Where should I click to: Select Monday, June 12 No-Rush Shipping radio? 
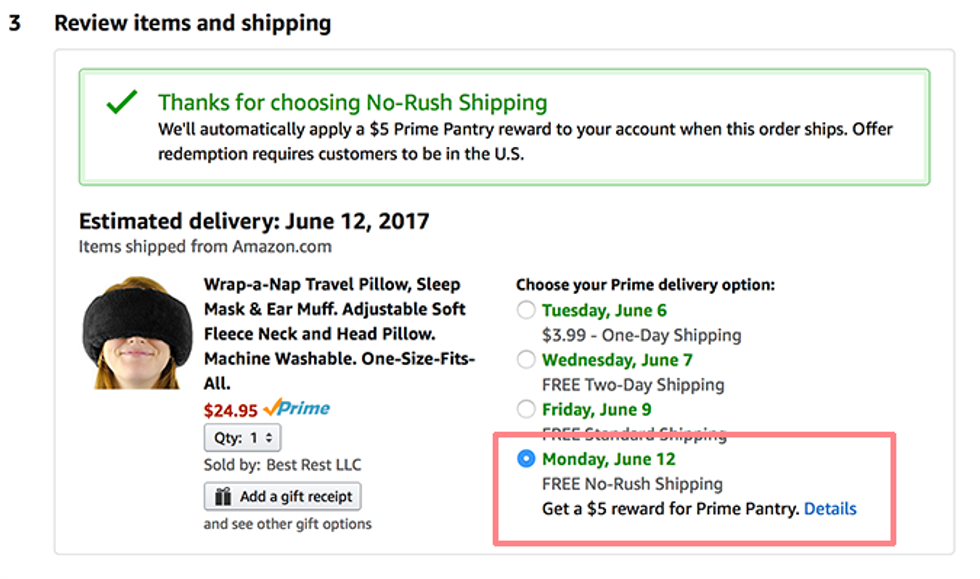(526, 459)
